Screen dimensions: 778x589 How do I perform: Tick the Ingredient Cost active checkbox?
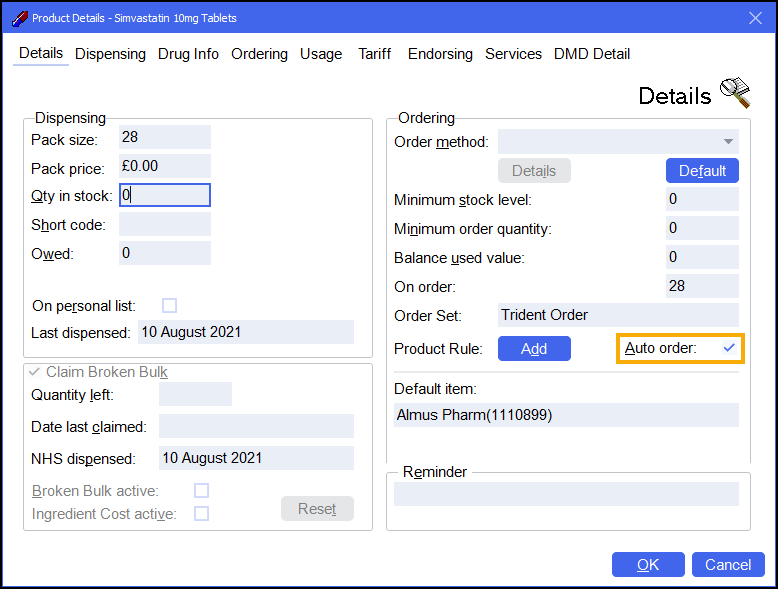point(201,513)
